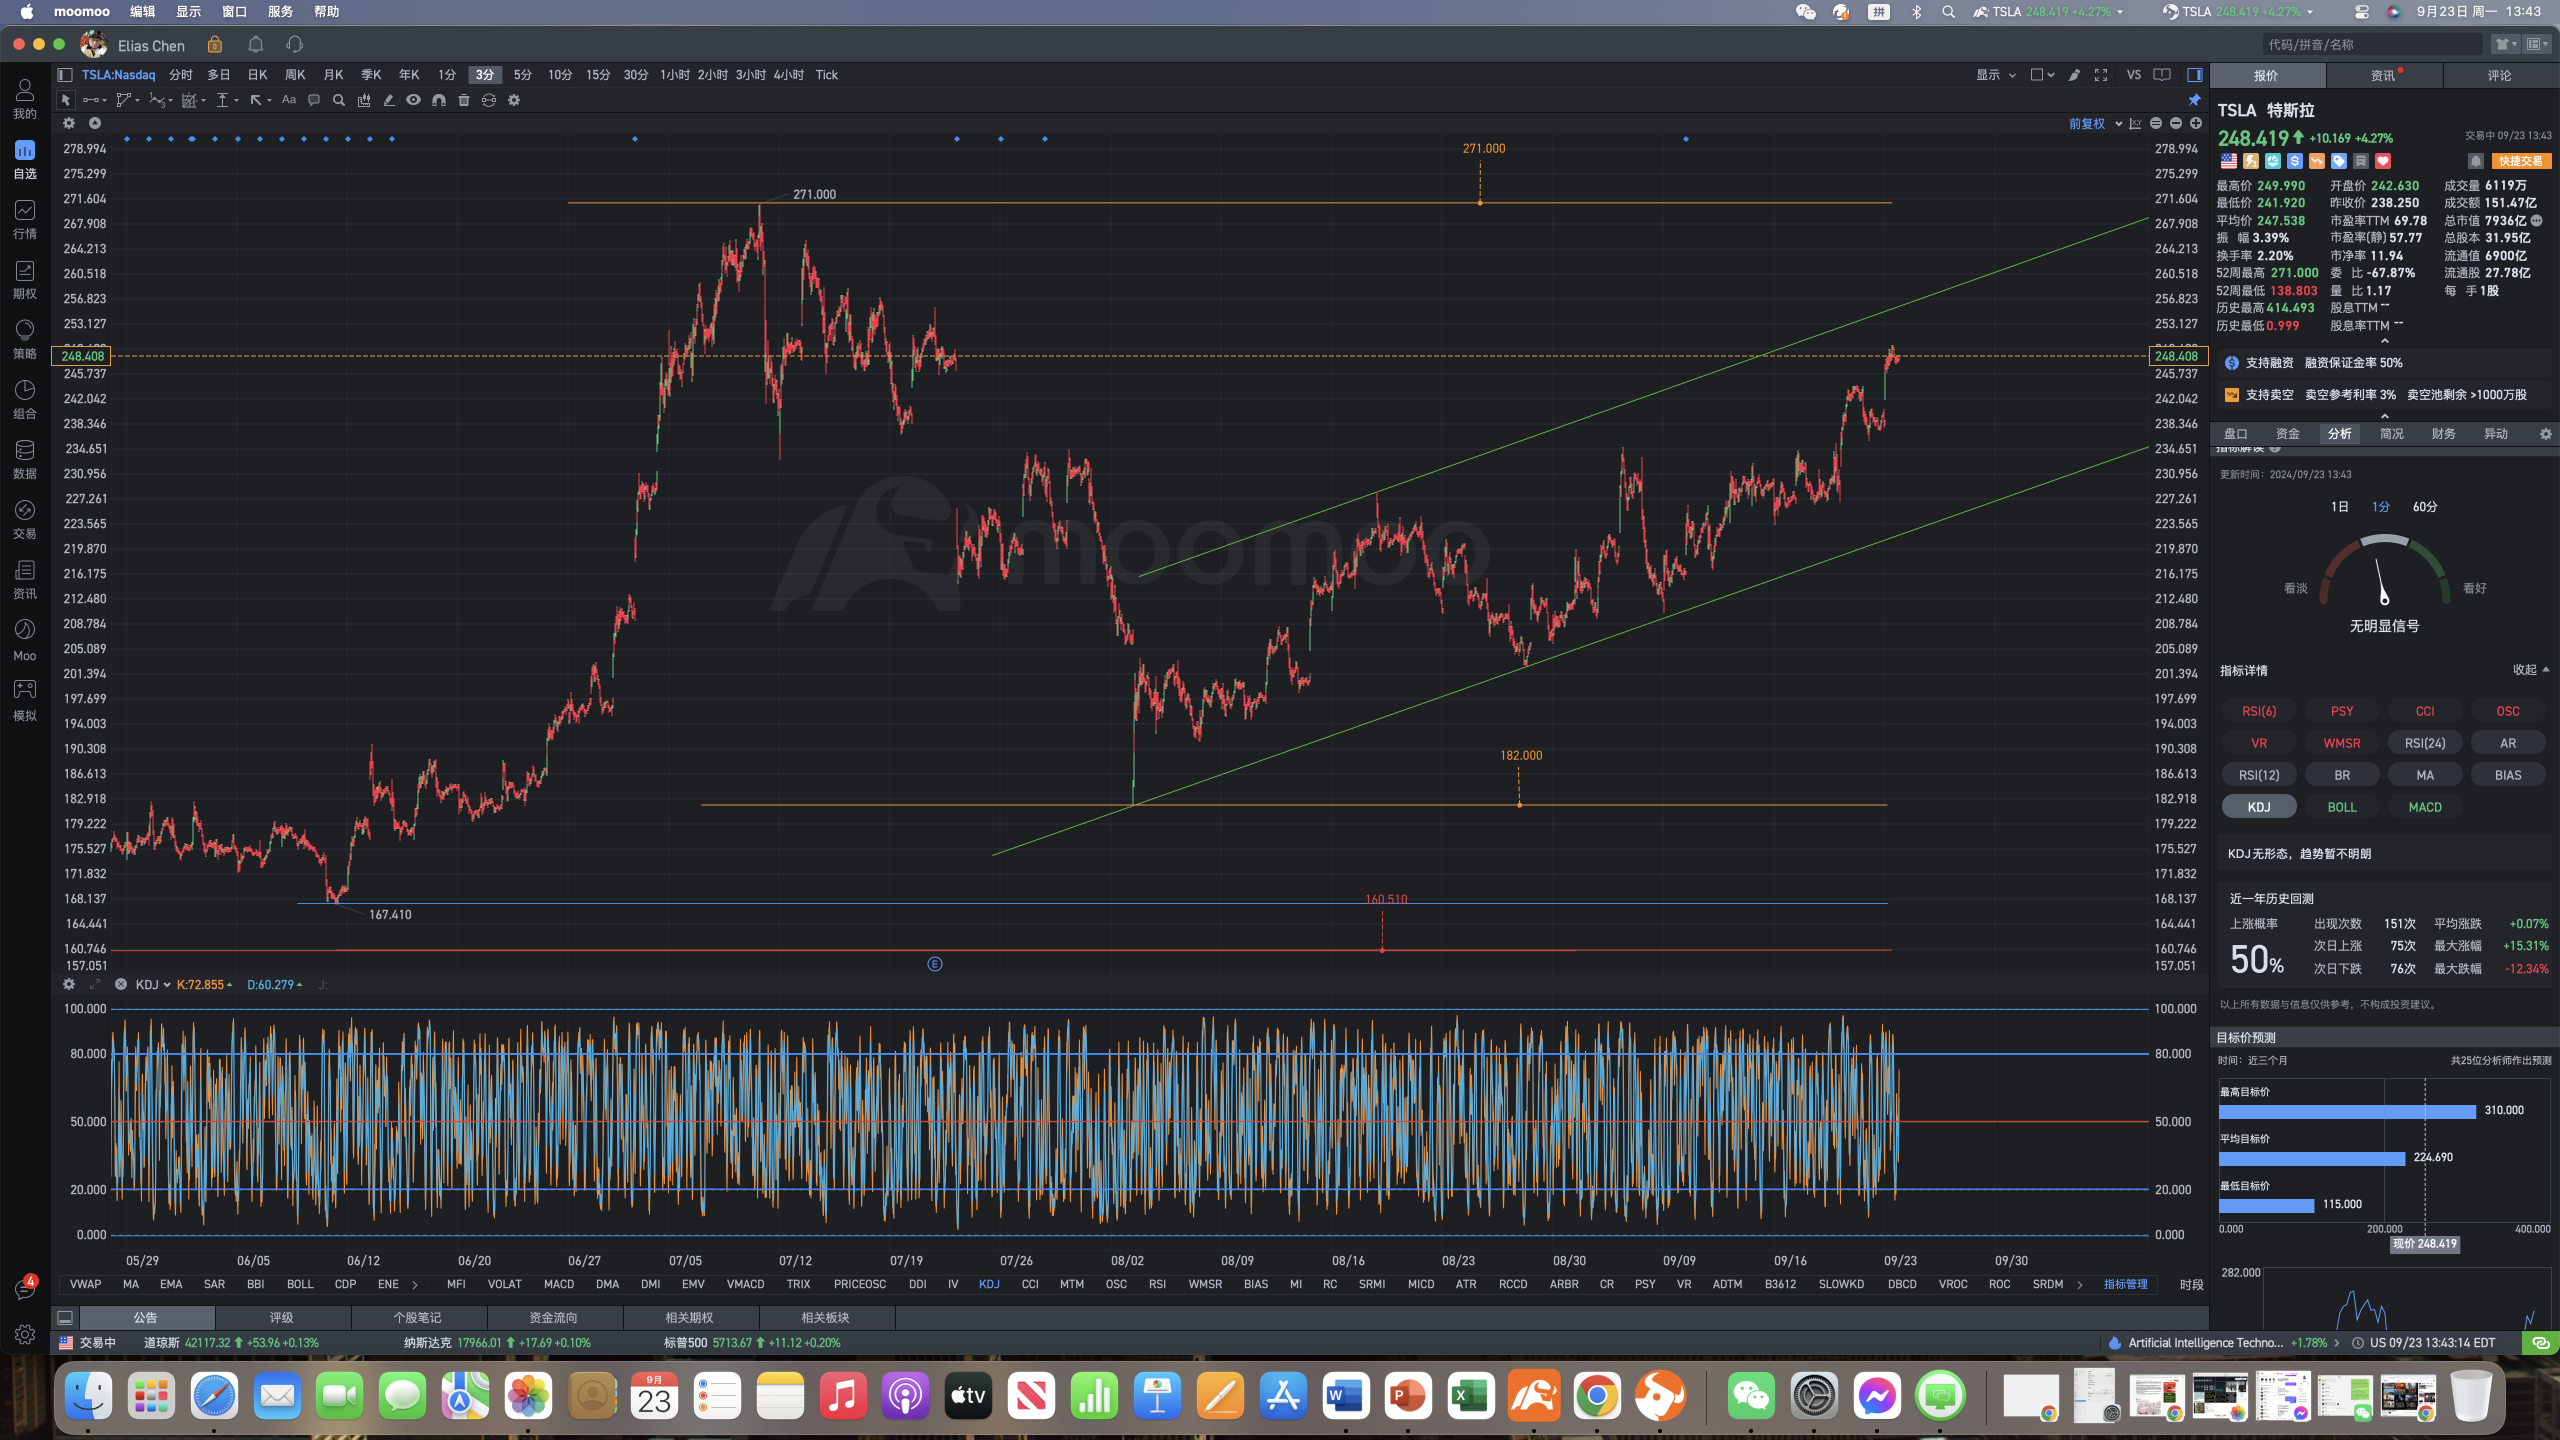Open the book guide icon
Viewport: 2560px width, 1440px height.
(x=2162, y=75)
